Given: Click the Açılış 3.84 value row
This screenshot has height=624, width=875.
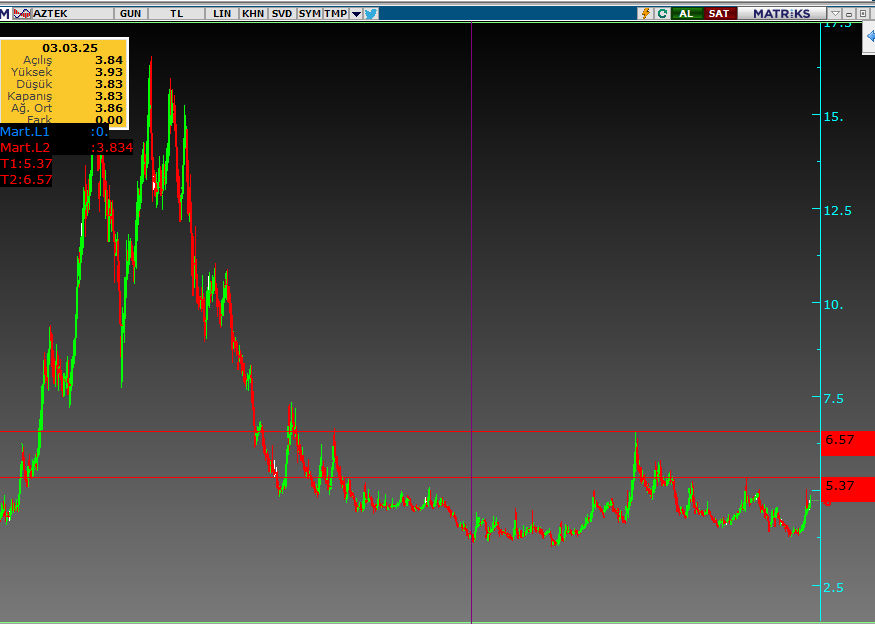Looking at the screenshot, I should [x=65, y=60].
